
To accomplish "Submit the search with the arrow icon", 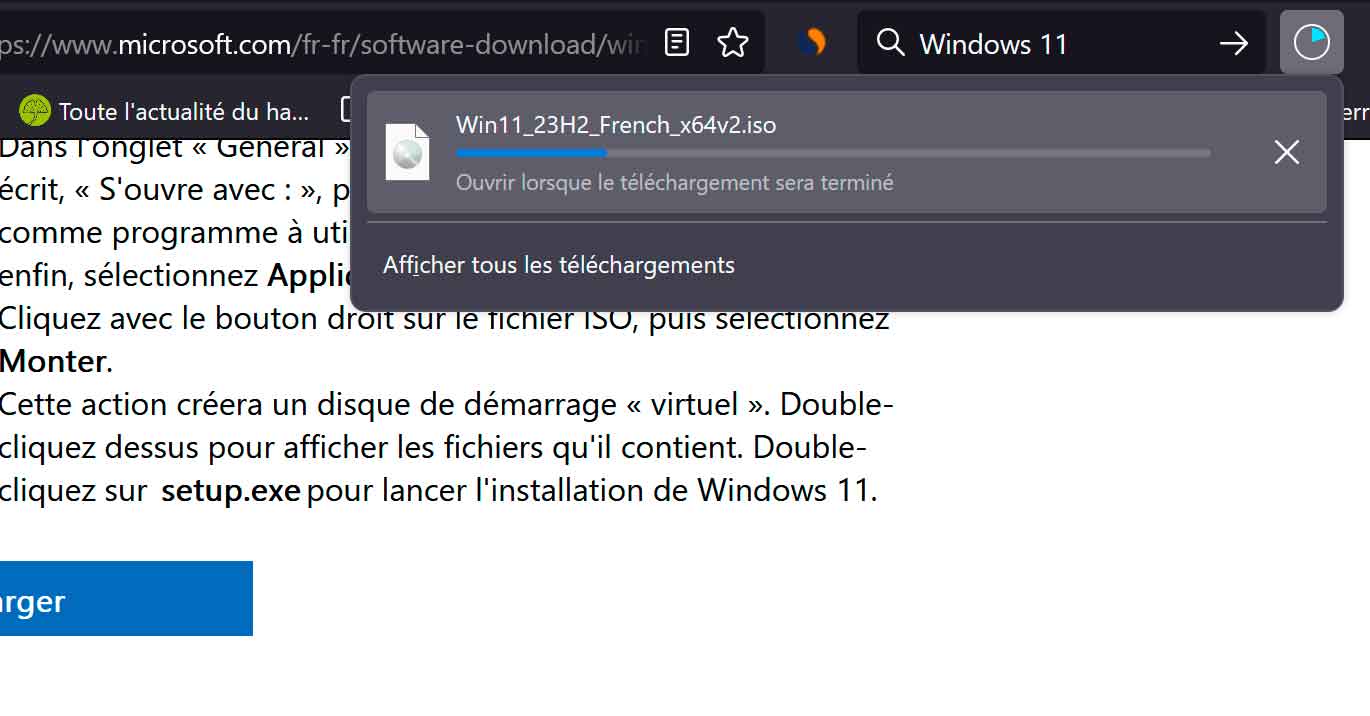I will tap(1234, 43).
